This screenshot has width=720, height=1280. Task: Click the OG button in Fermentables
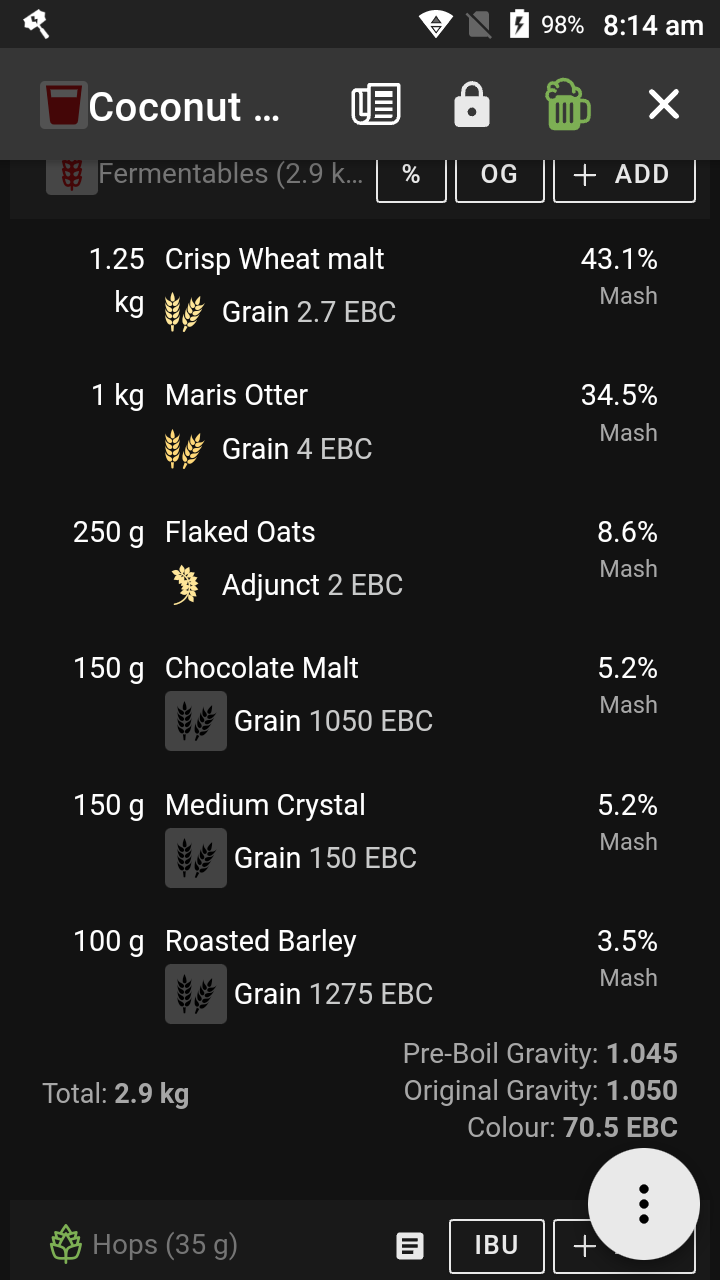[x=499, y=174]
